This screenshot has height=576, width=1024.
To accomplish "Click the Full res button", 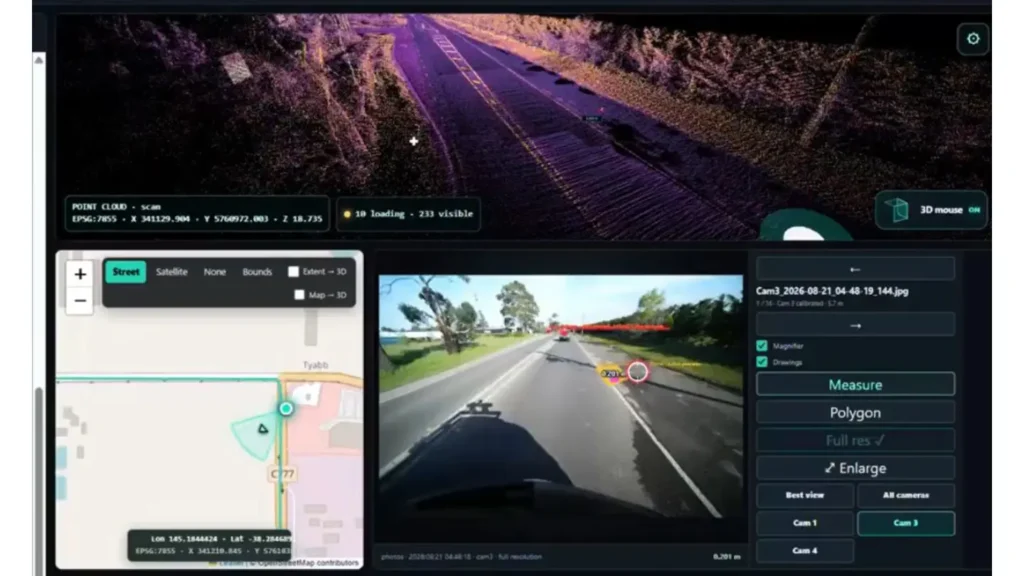I will coord(856,441).
